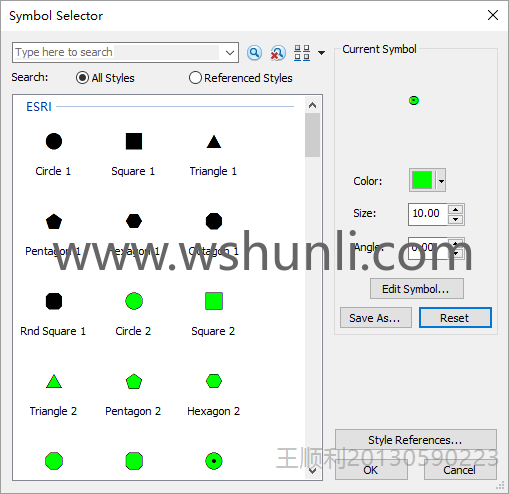Select the green Square 2 symbol

click(214, 301)
